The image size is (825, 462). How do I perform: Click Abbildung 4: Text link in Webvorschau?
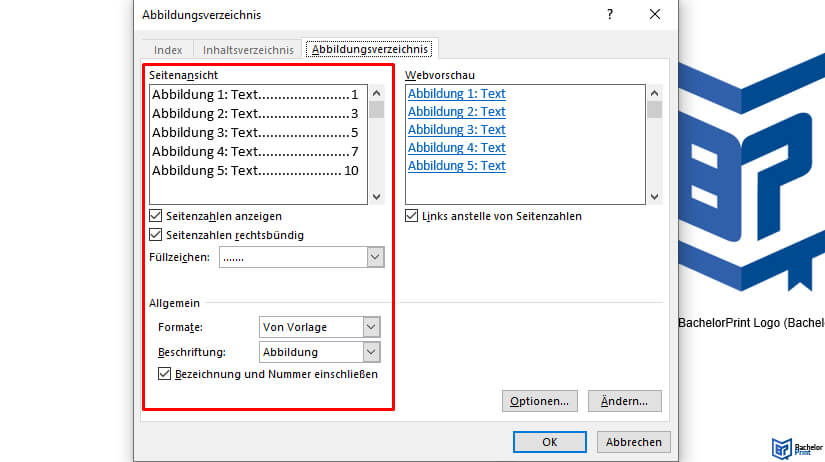[x=457, y=147]
